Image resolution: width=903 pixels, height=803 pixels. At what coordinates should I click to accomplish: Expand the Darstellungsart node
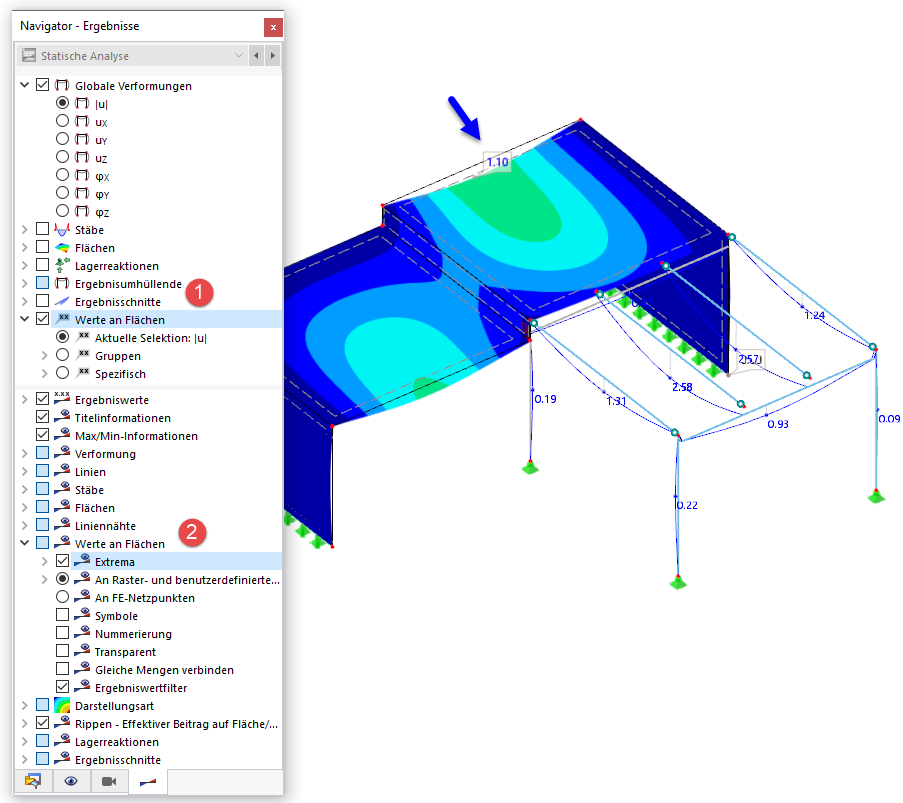coord(24,706)
